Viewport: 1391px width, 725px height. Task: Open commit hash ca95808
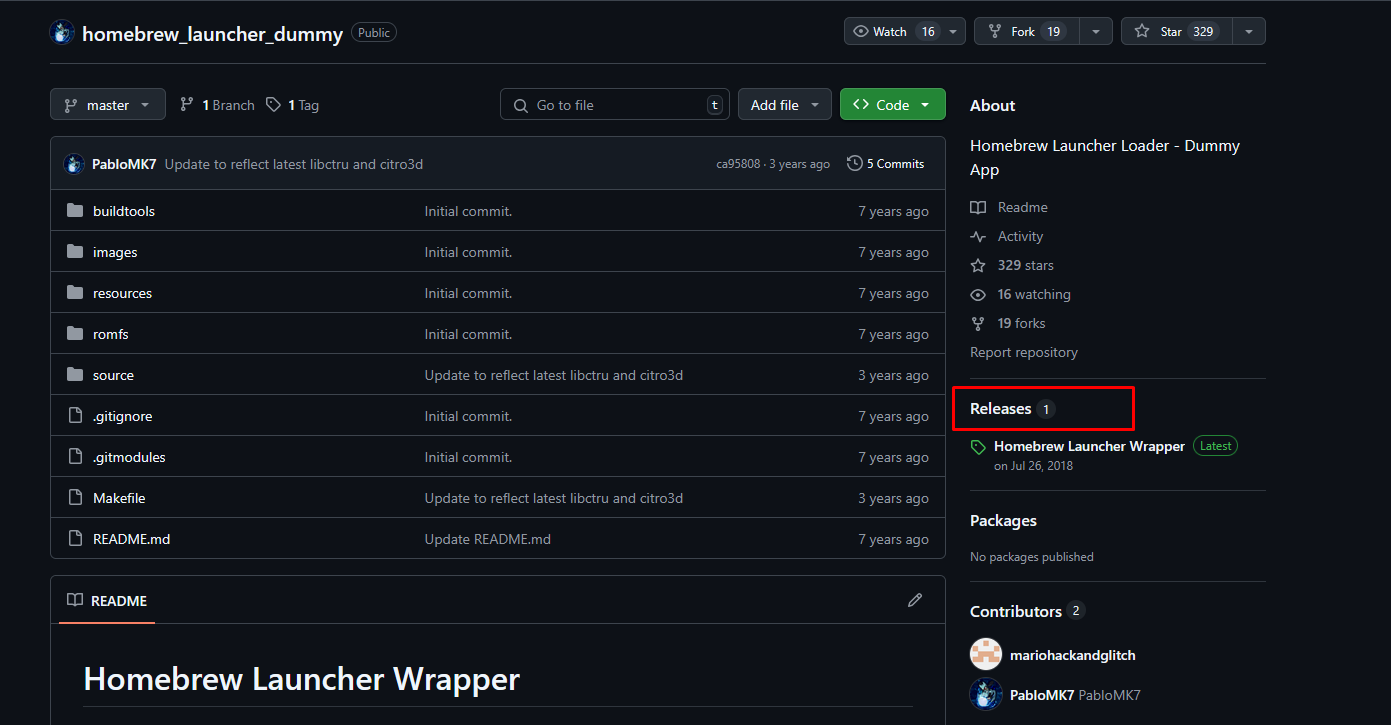click(x=738, y=164)
